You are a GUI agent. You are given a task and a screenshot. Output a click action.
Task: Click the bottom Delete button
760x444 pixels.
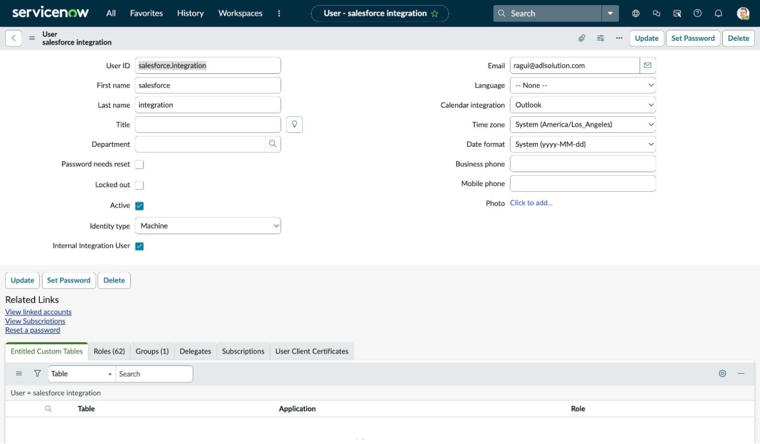[114, 281]
